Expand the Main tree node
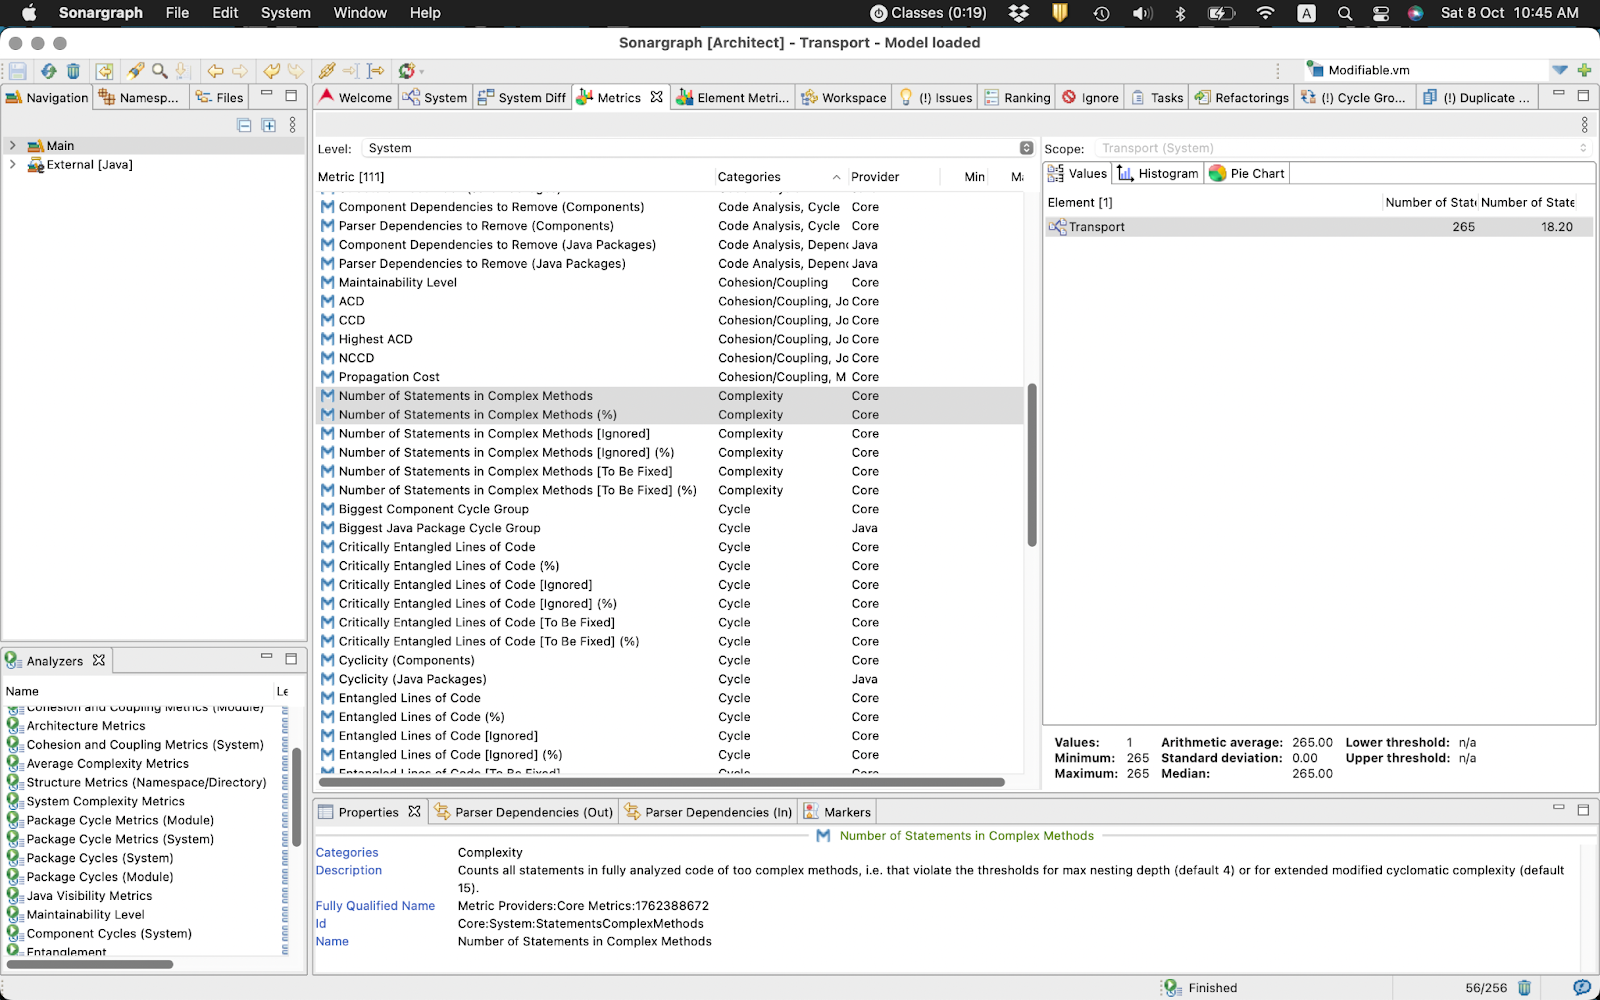Image resolution: width=1600 pixels, height=1000 pixels. pyautogui.click(x=12, y=145)
